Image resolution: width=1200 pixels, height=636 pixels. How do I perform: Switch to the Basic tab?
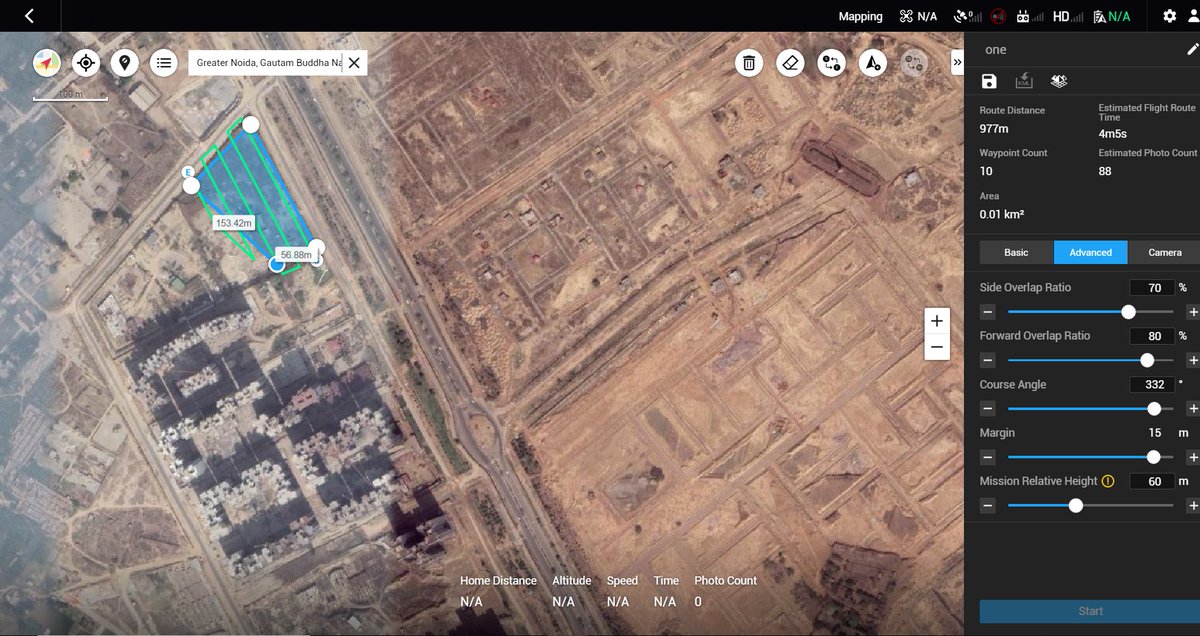(x=1016, y=252)
